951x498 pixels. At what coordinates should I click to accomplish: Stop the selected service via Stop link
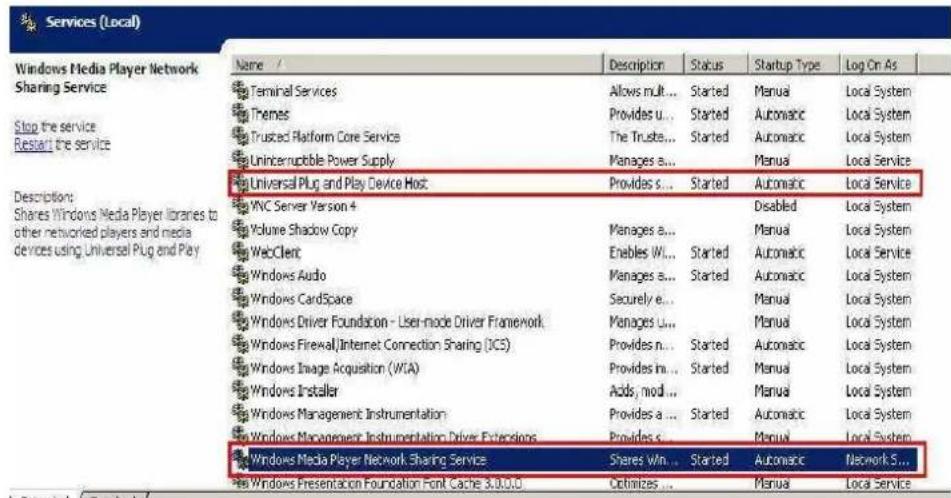(26, 127)
